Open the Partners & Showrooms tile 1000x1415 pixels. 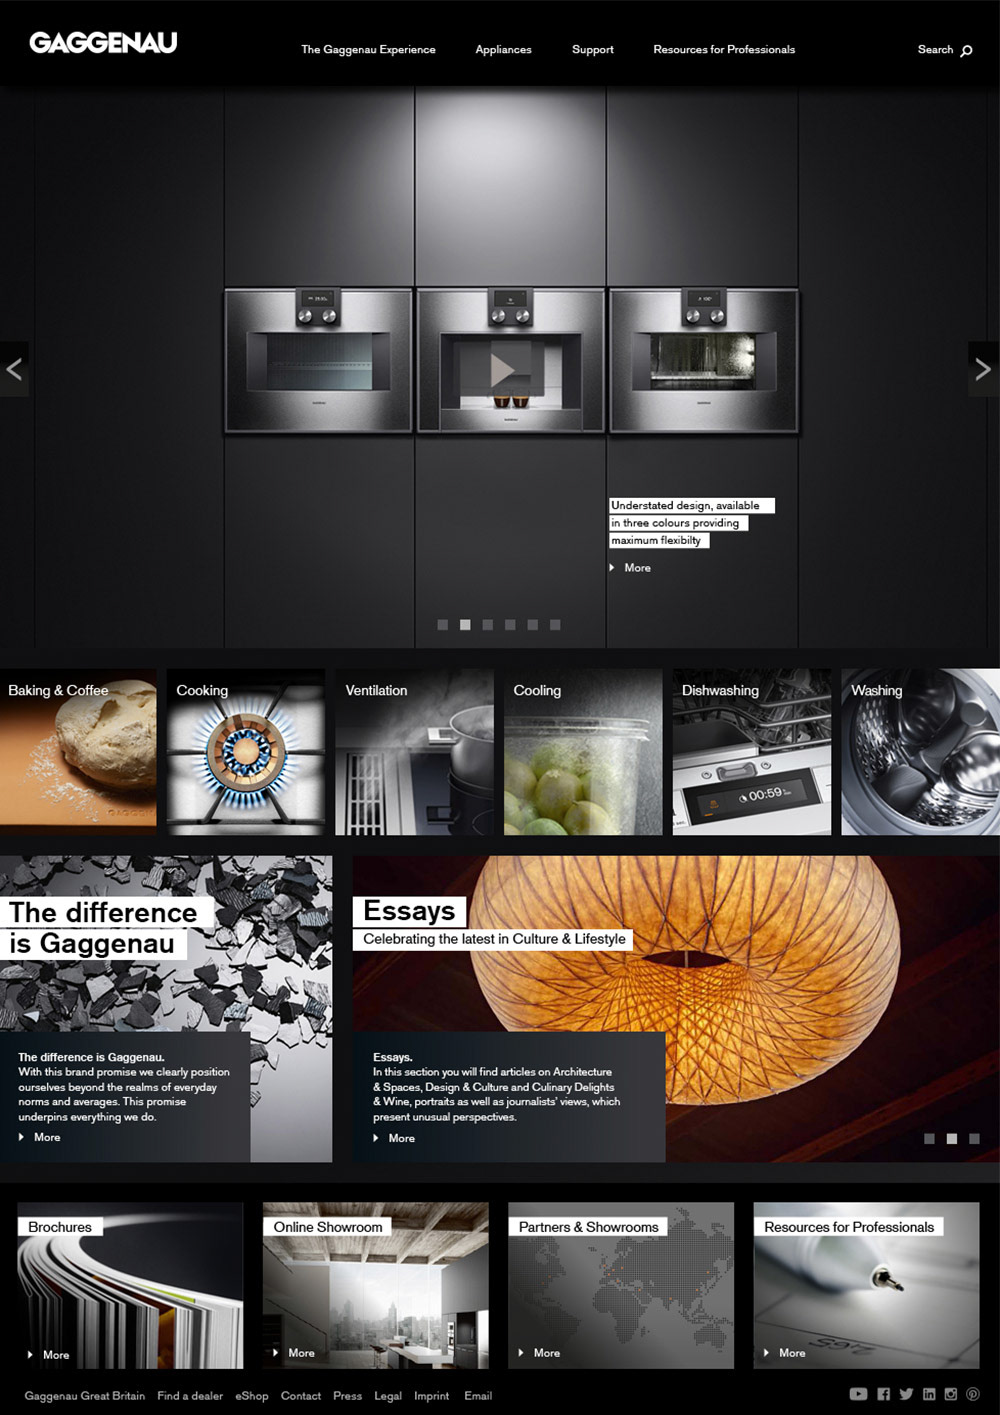(621, 1285)
